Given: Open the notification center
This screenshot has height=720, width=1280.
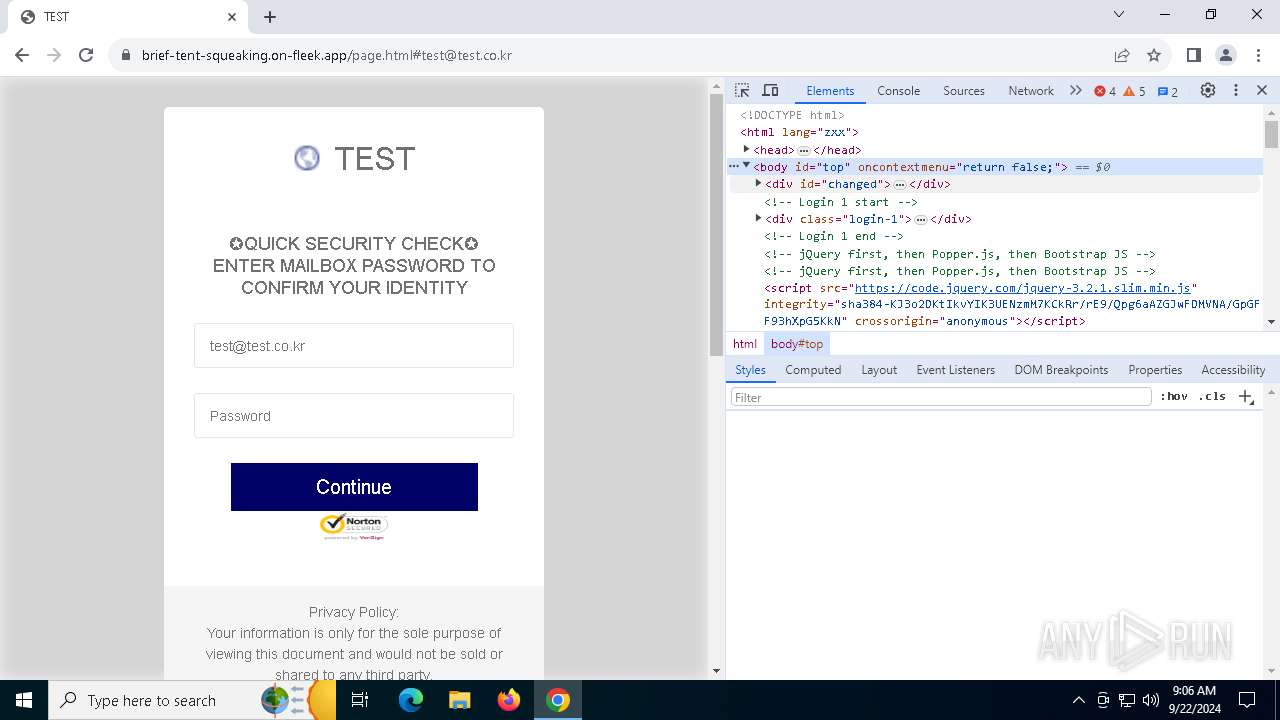Looking at the screenshot, I should click(x=1247, y=700).
